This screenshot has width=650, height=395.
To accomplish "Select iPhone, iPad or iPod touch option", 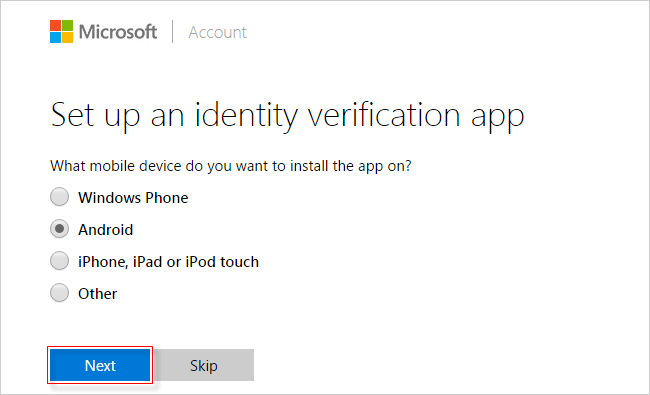I will point(59,261).
